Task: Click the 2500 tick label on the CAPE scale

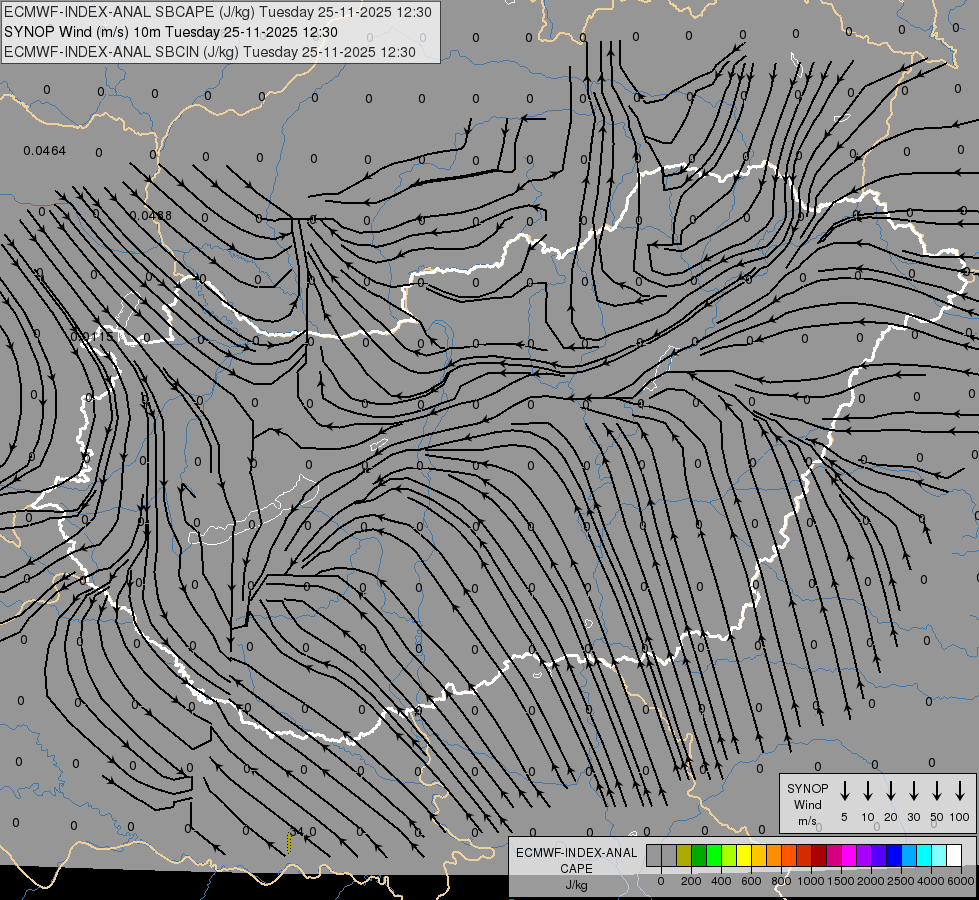Action: click(901, 881)
